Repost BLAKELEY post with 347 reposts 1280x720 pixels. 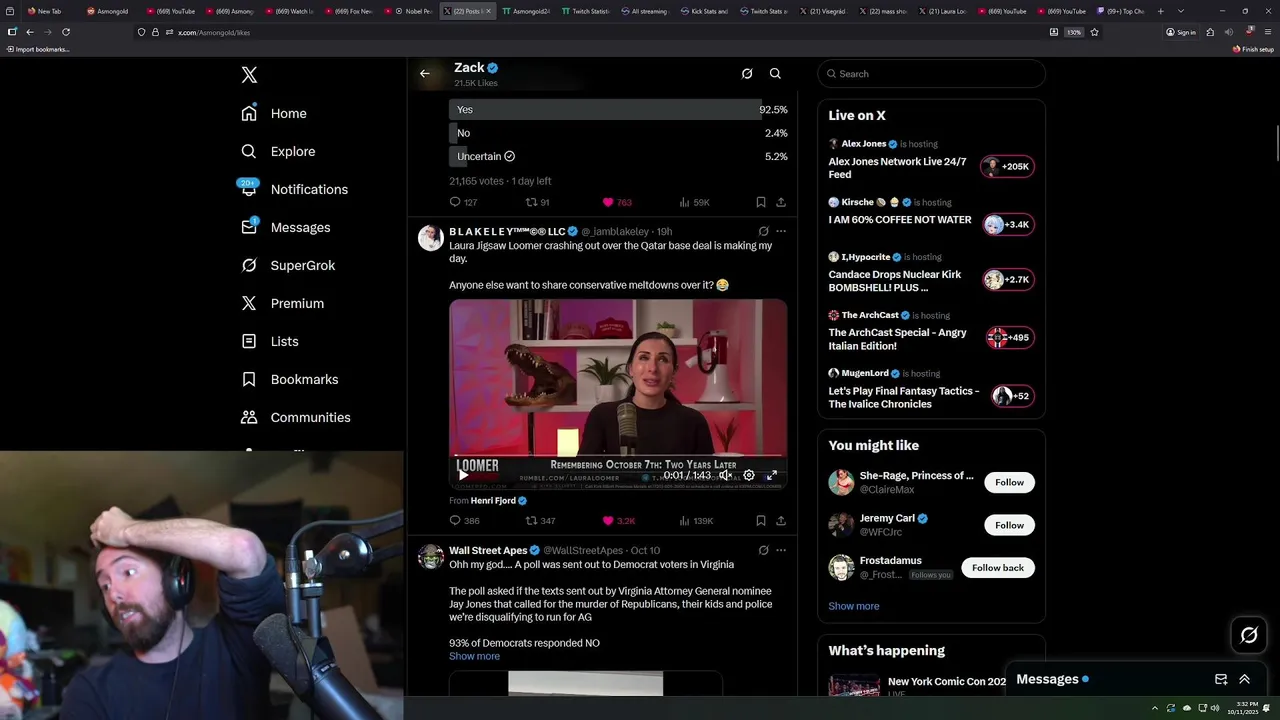click(x=540, y=521)
